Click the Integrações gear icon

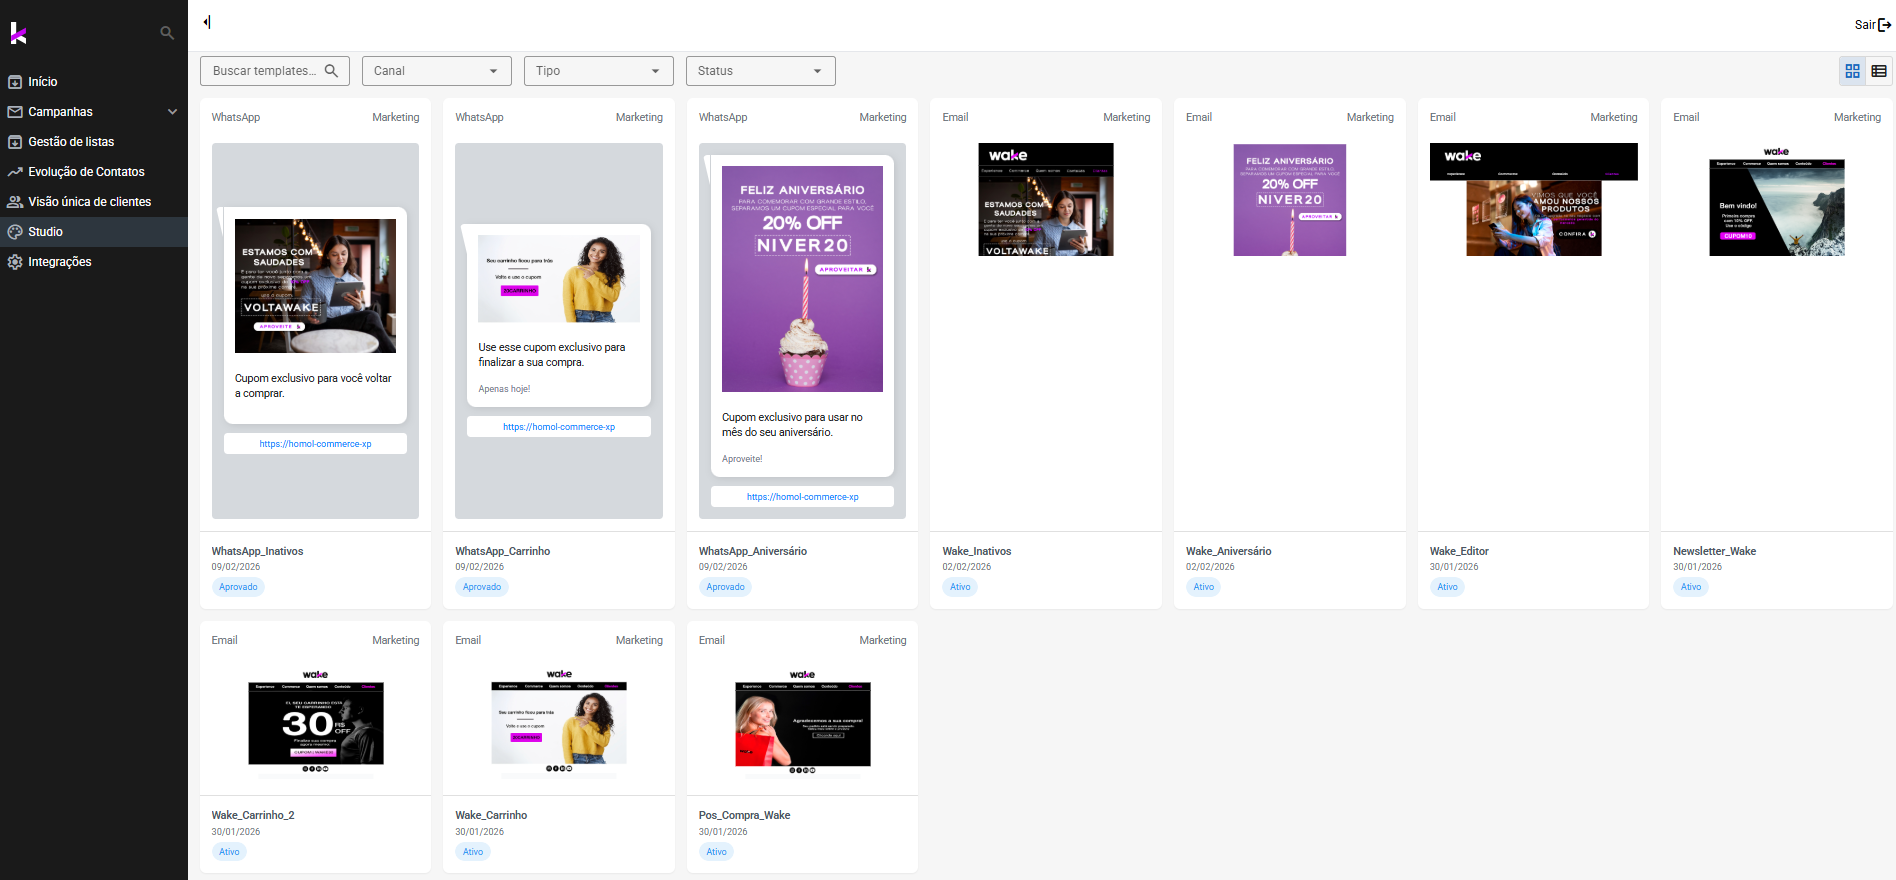pos(15,262)
